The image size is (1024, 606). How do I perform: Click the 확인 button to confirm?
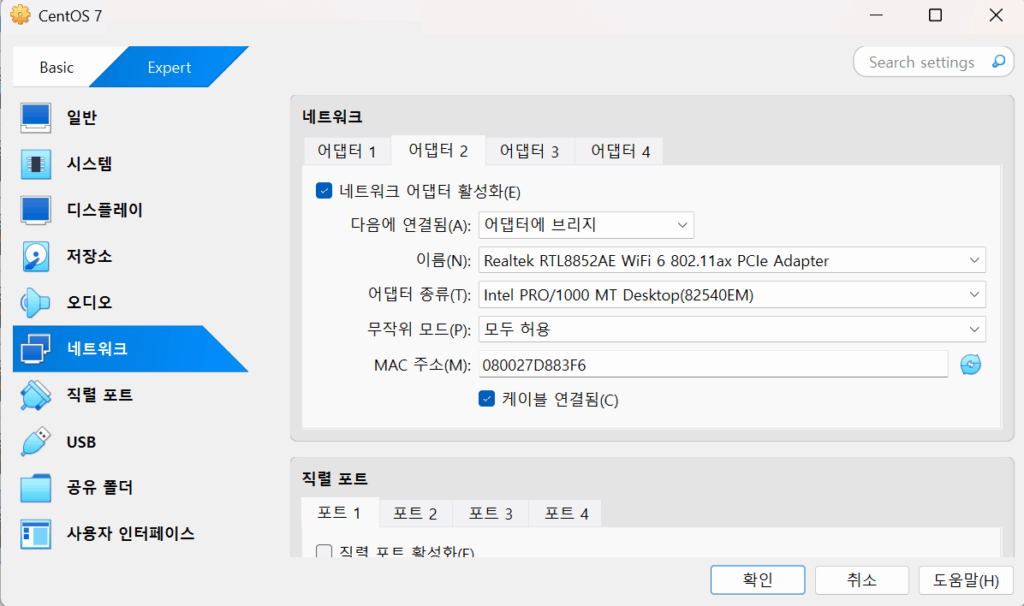(x=757, y=579)
